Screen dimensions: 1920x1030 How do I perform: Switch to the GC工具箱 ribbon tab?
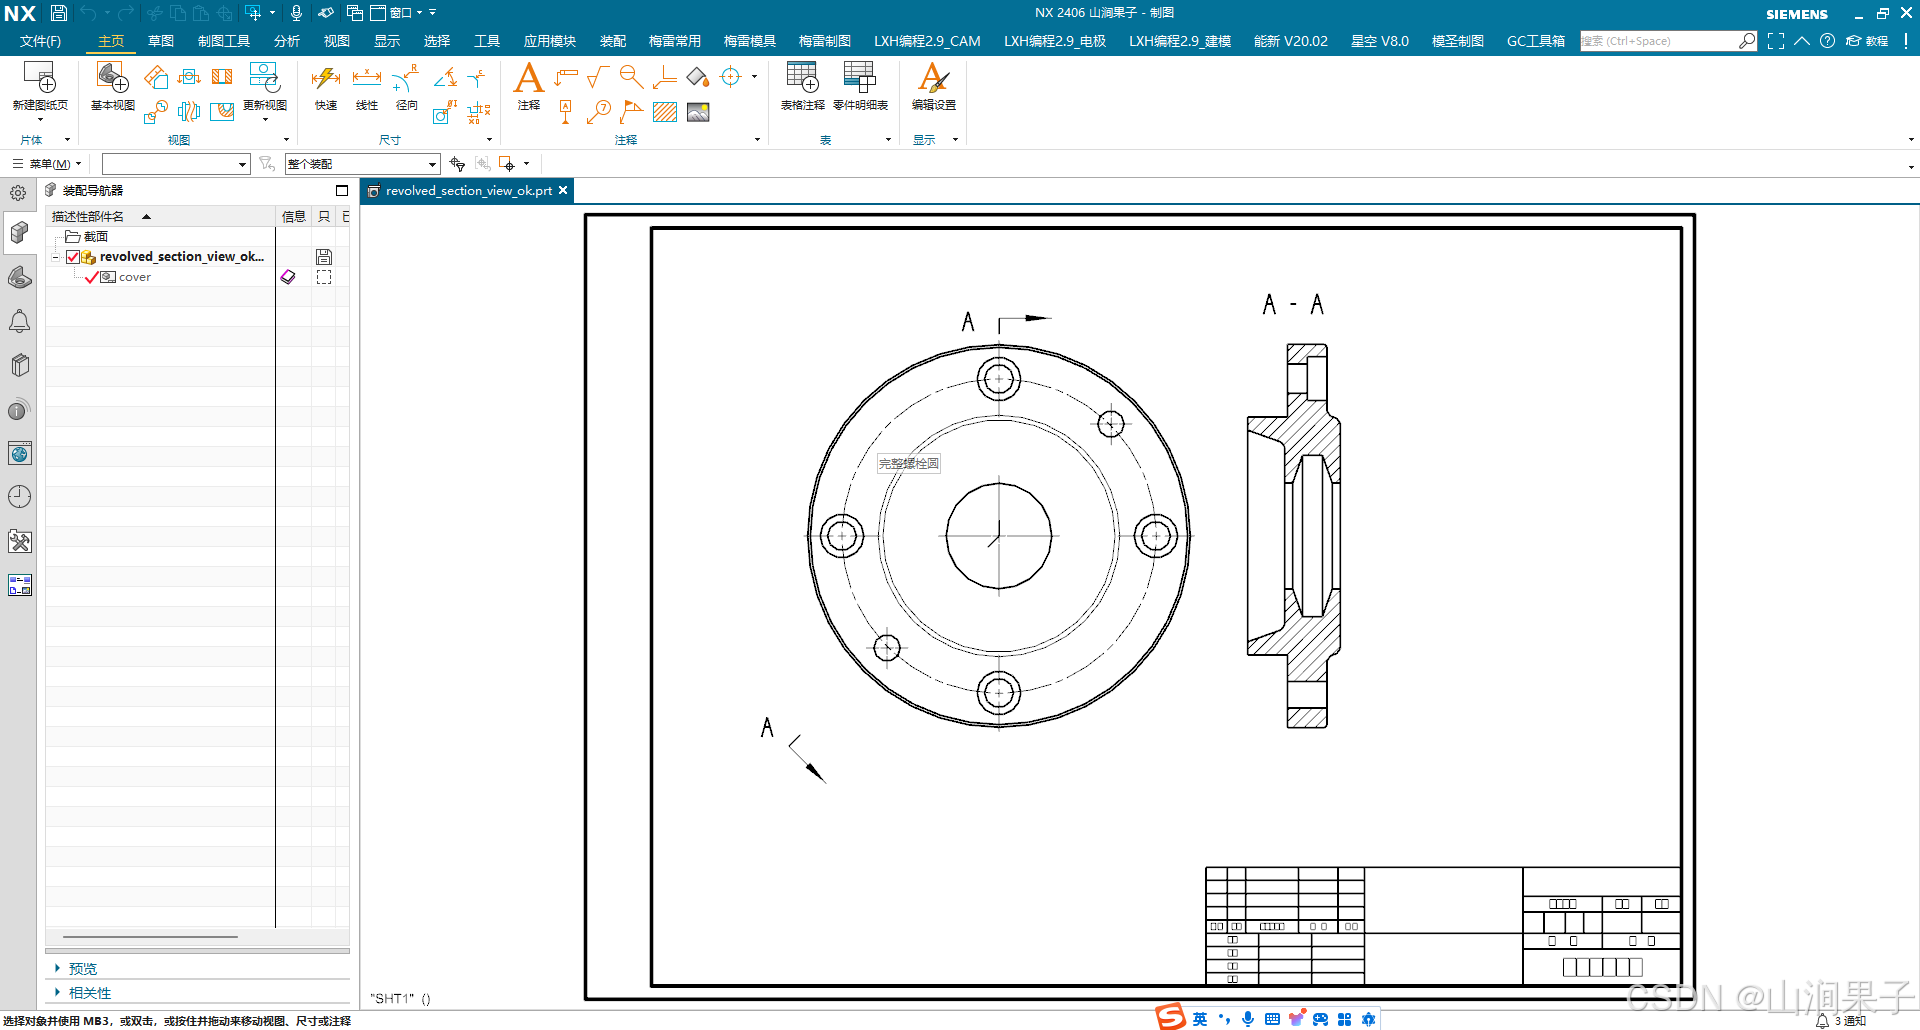pos(1535,41)
